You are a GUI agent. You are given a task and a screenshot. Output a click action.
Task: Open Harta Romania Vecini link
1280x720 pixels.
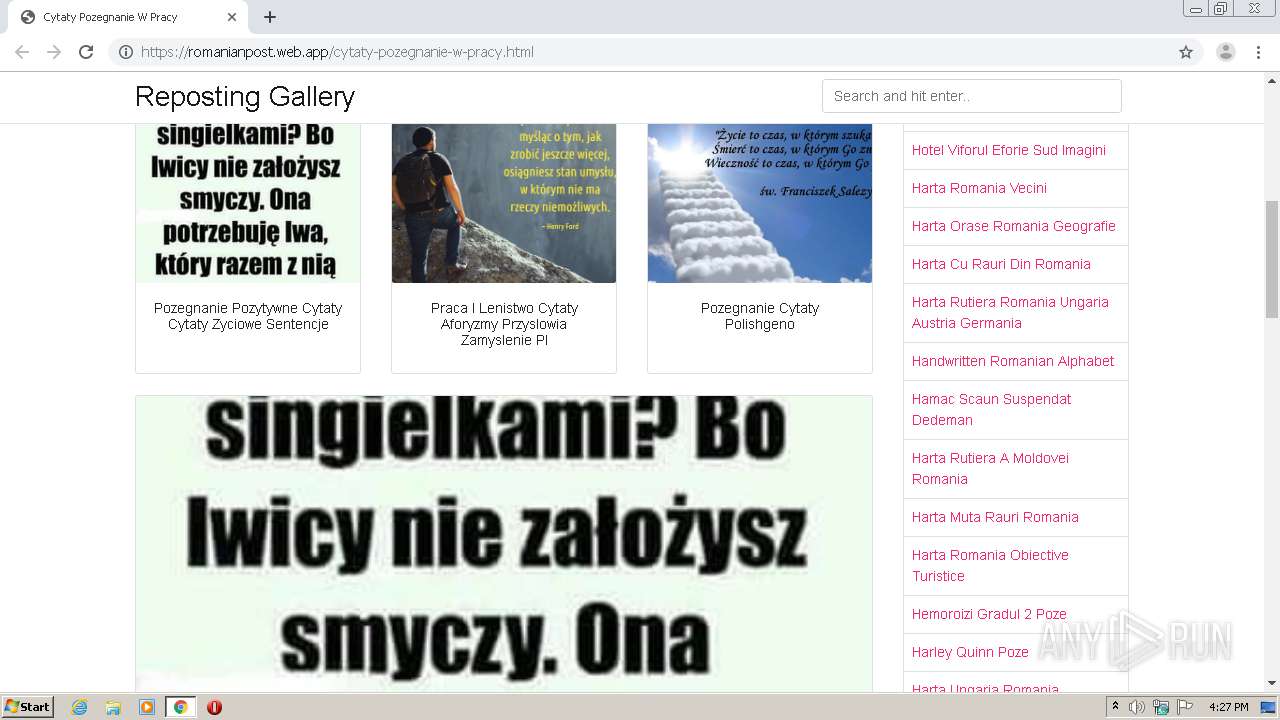pos(979,188)
